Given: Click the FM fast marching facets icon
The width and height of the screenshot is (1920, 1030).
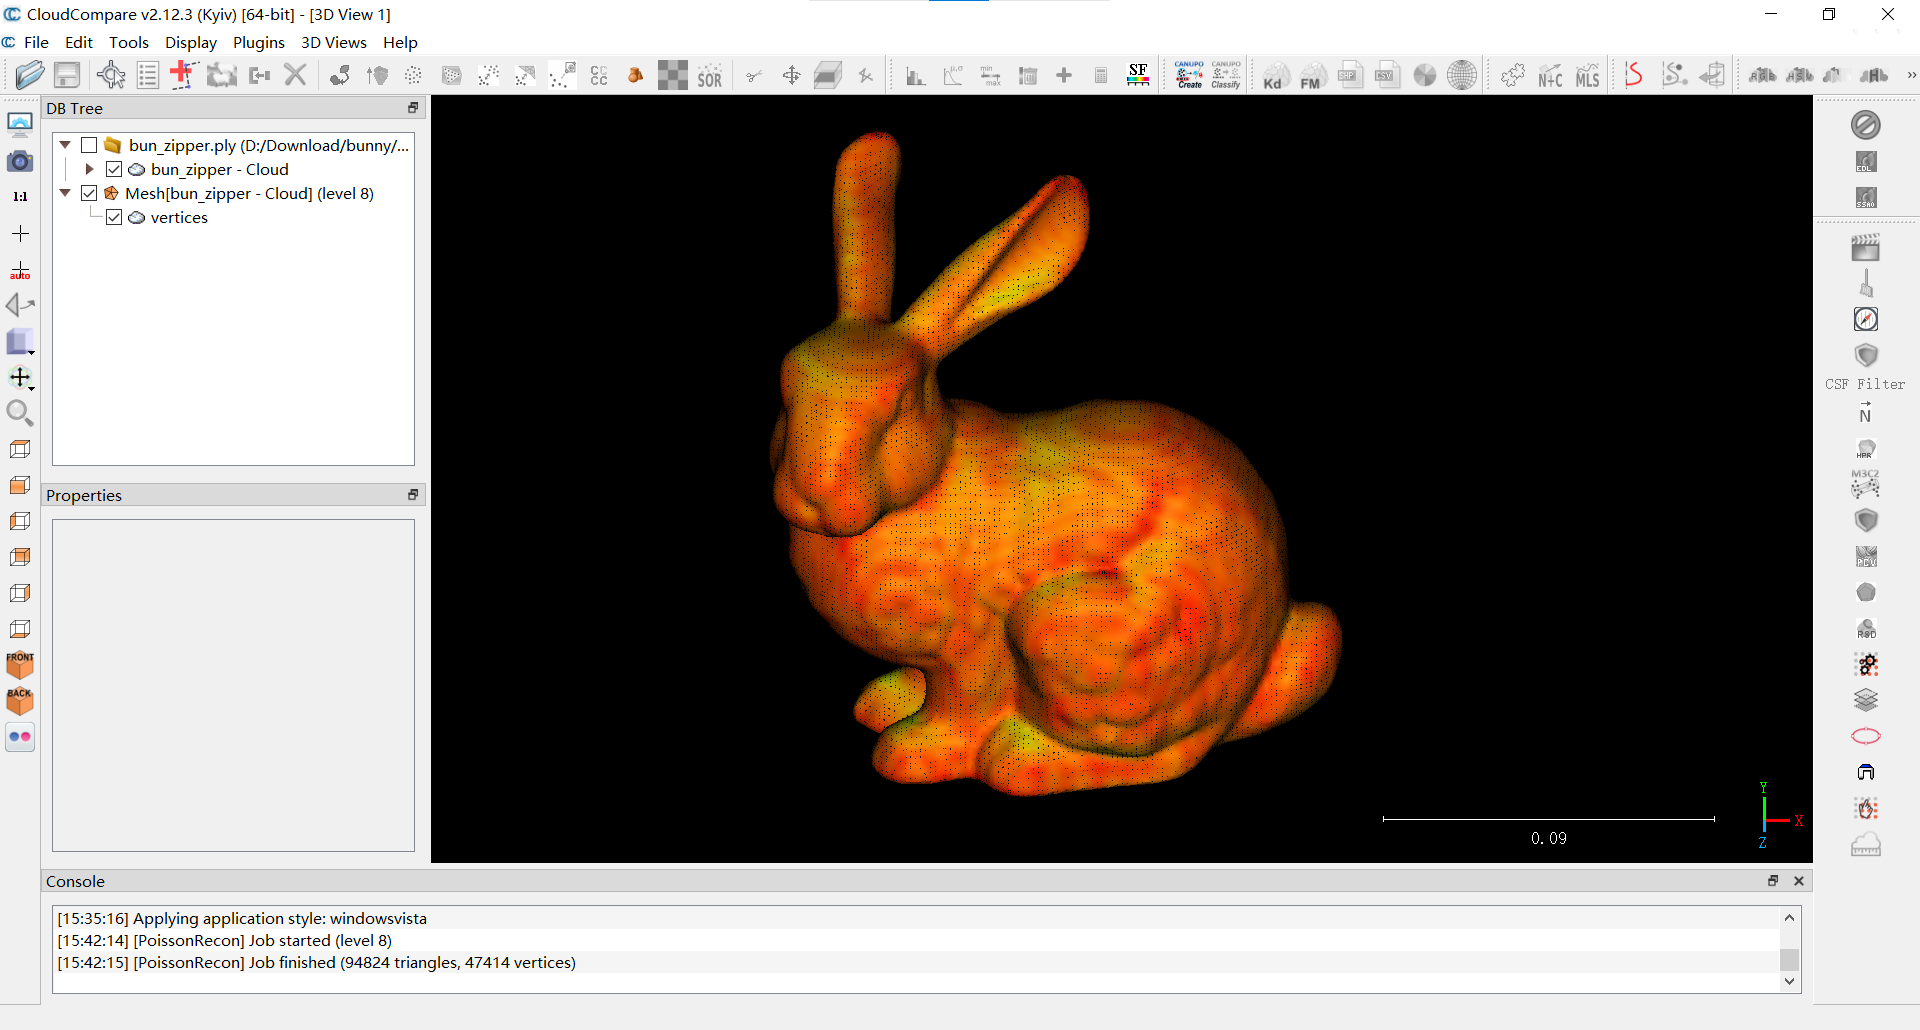Looking at the screenshot, I should 1312,76.
